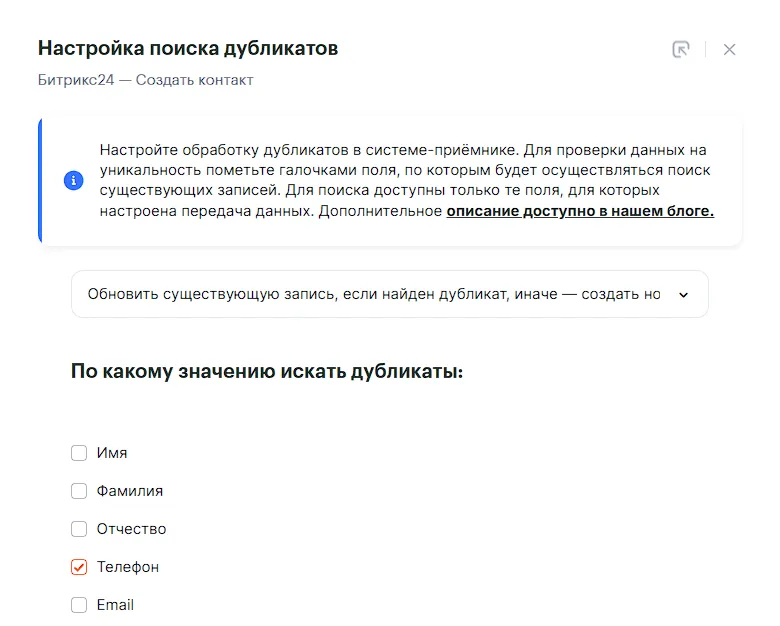
Task: Click the 'Имя' label text
Action: [x=112, y=453]
